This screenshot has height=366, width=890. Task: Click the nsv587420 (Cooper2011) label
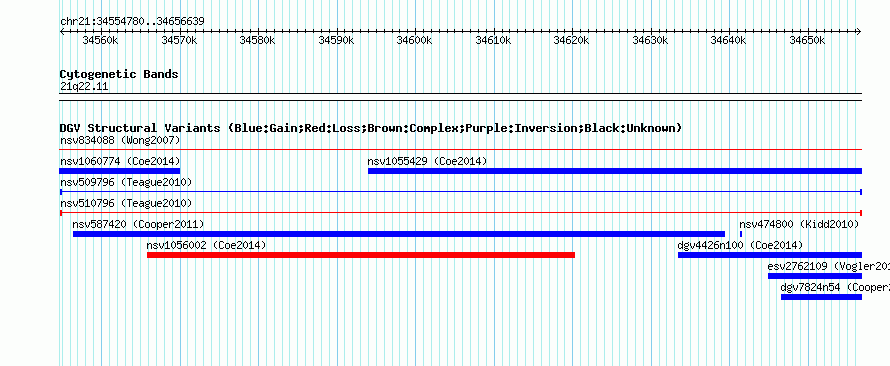(x=138, y=224)
